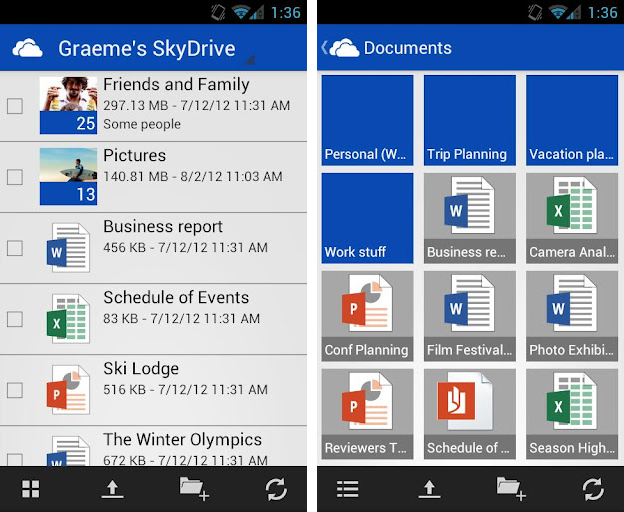Open Business re... Word tile in Documents
The height and width of the screenshot is (512, 624).
click(470, 218)
